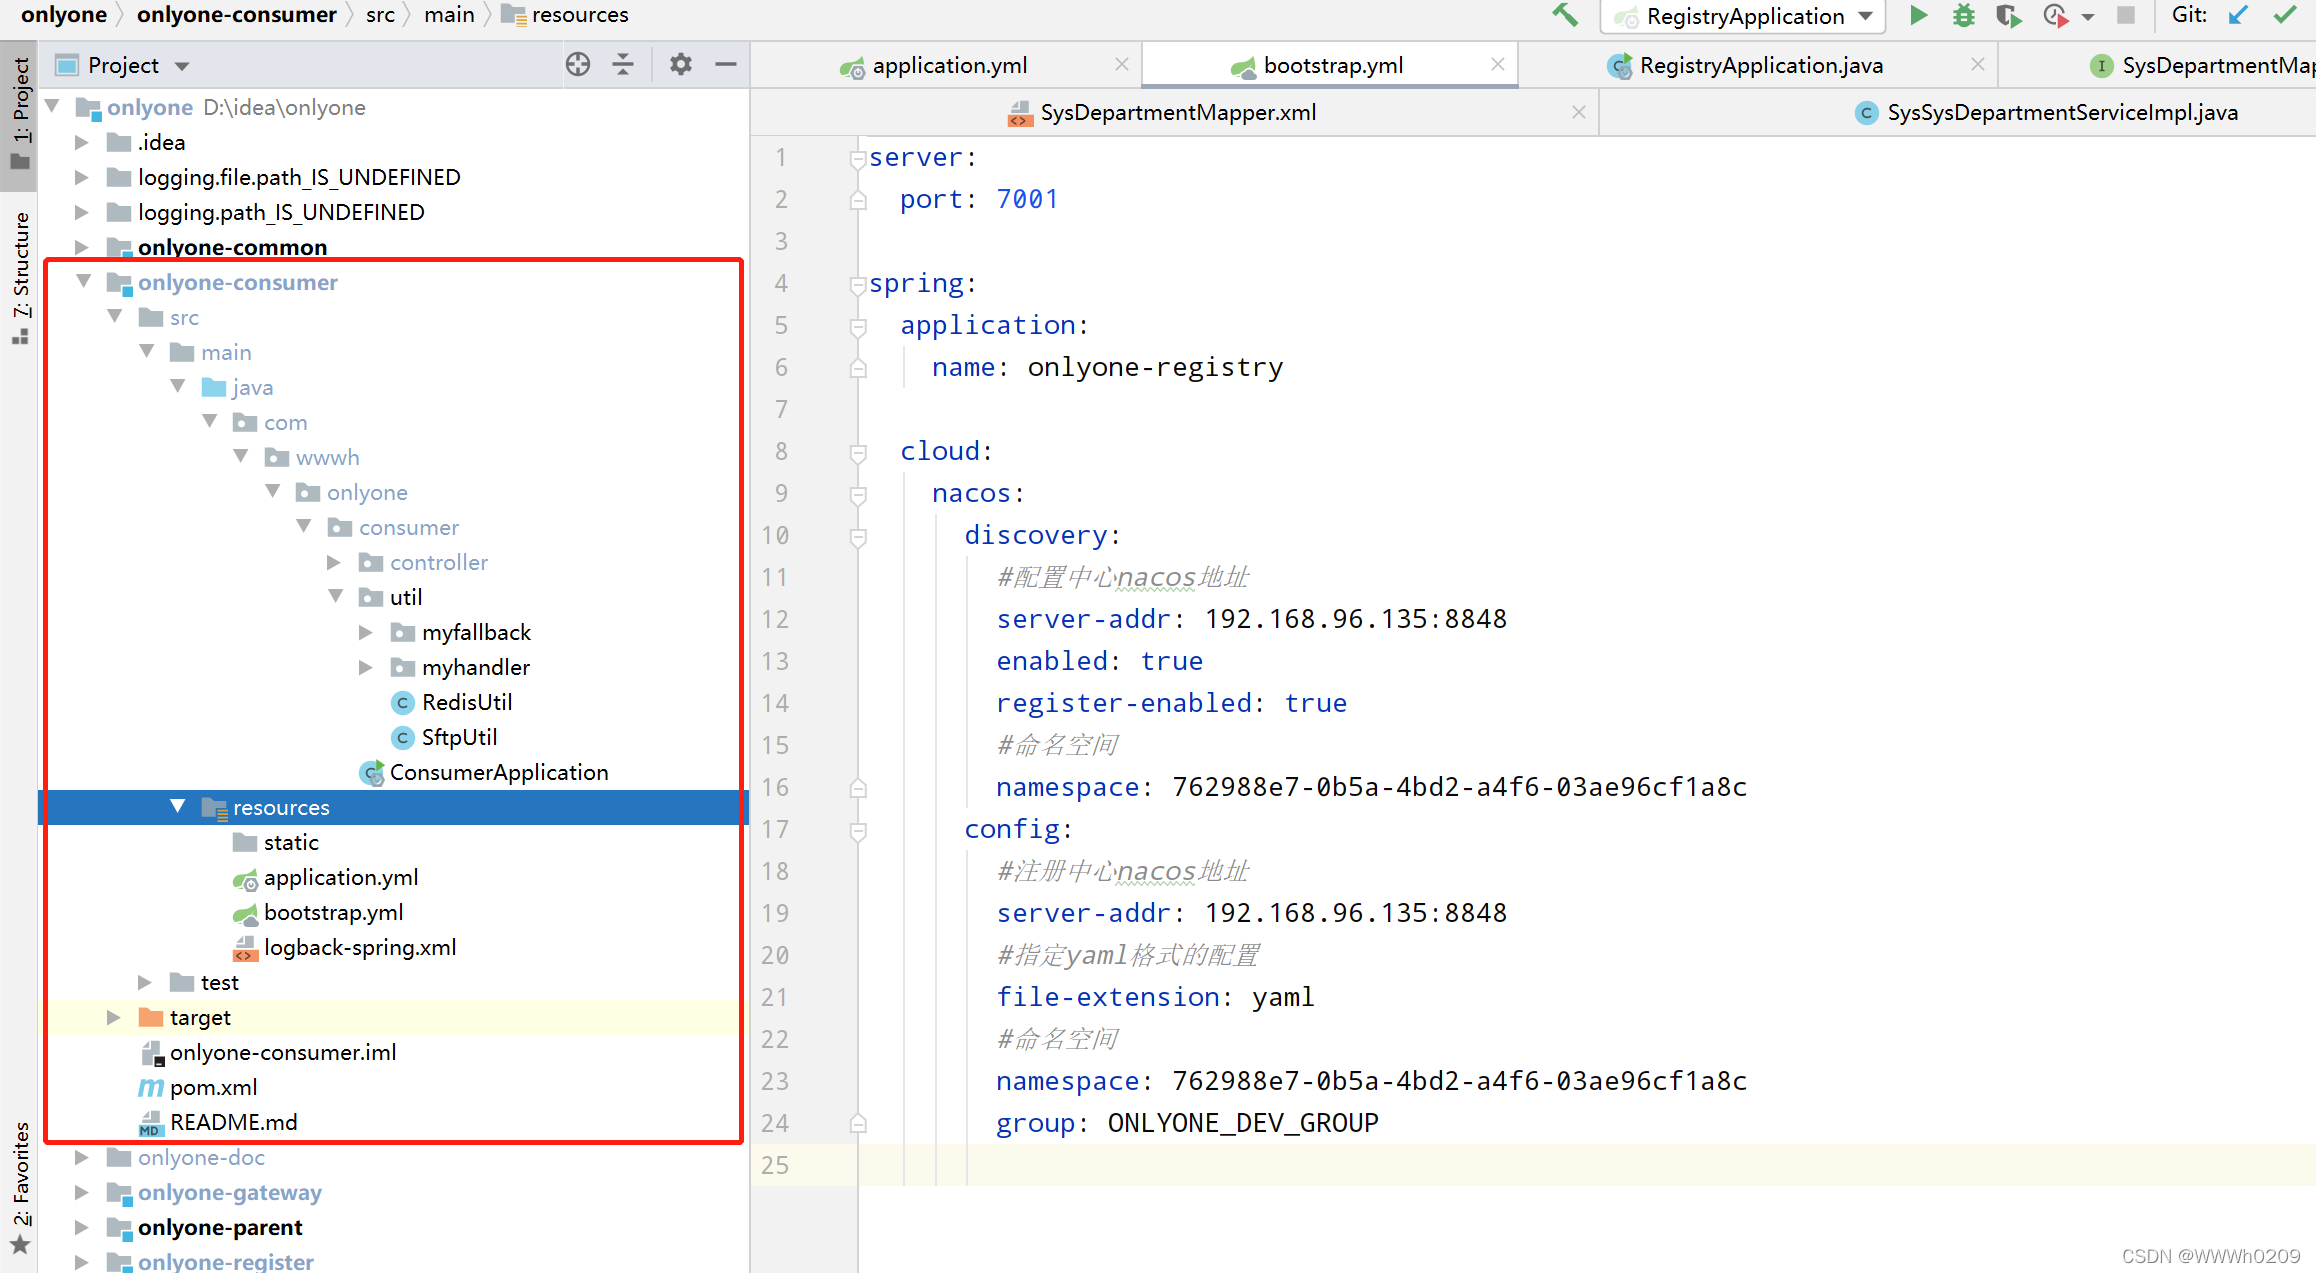Click the Debug bug icon

(1964, 15)
